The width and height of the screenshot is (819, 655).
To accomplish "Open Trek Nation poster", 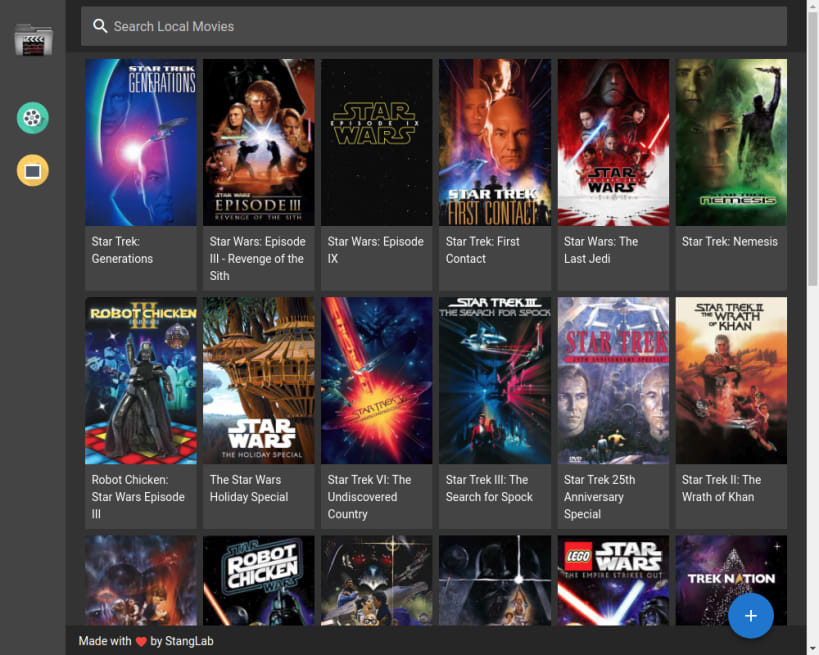I will (x=731, y=580).
